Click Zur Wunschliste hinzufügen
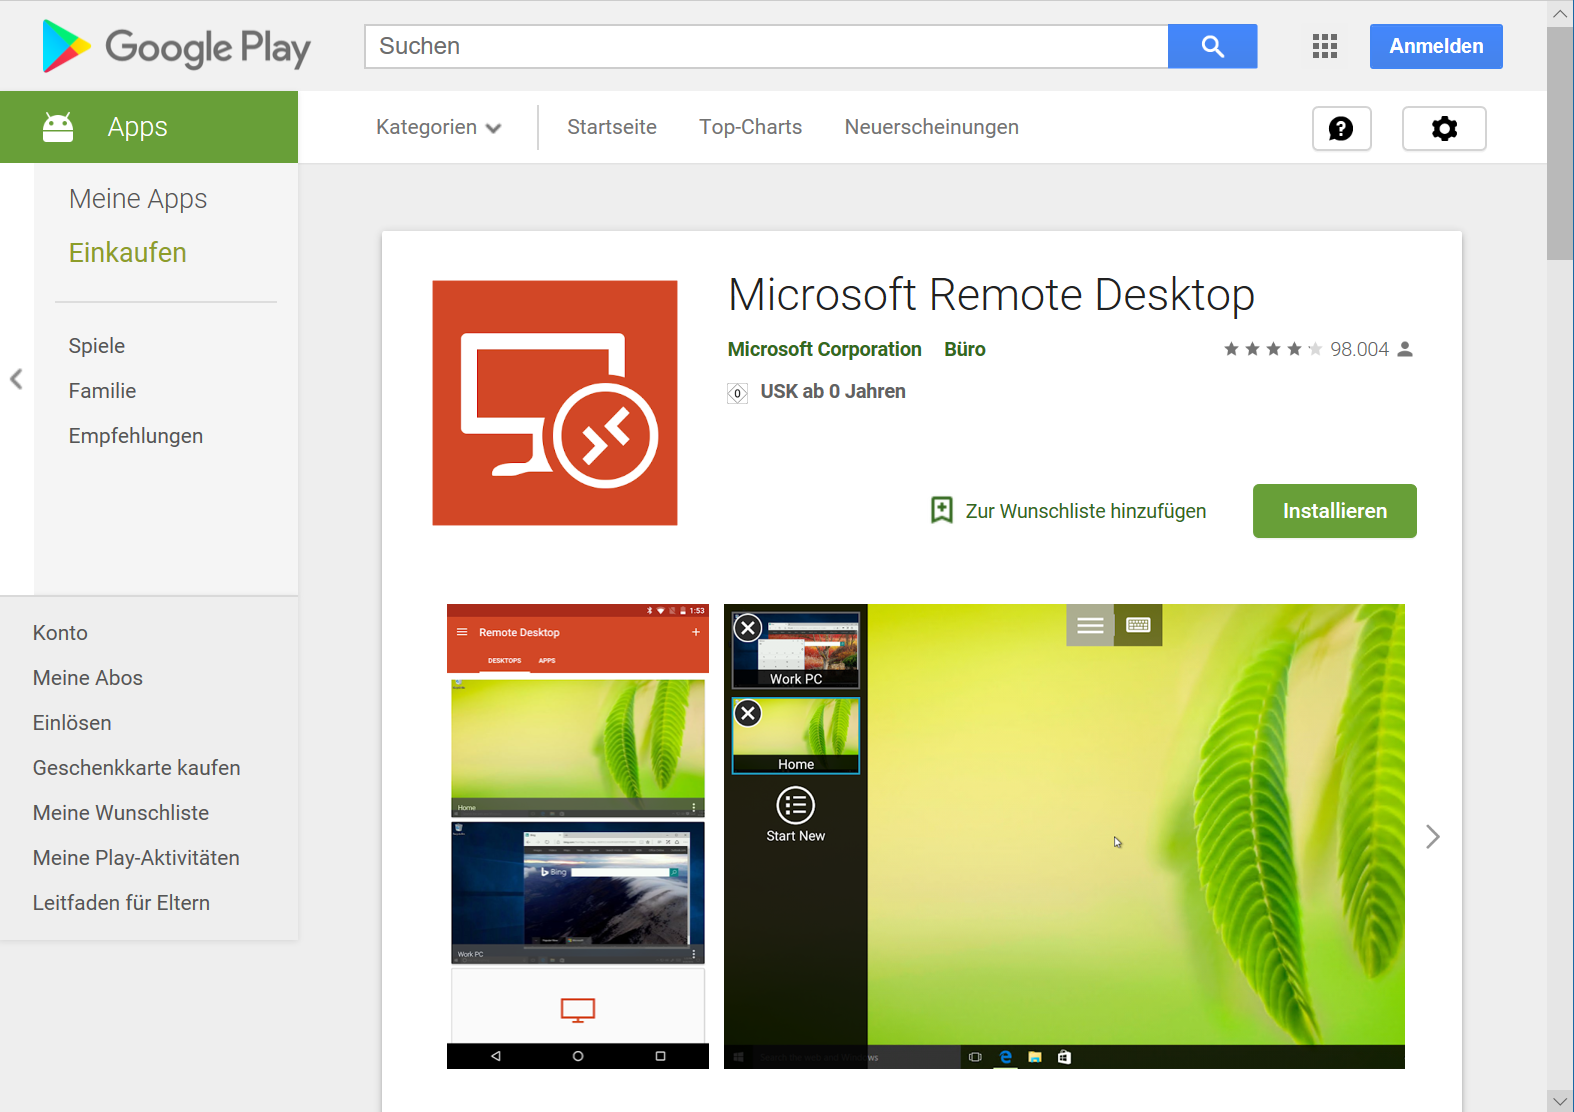The width and height of the screenshot is (1574, 1112). pos(1086,511)
